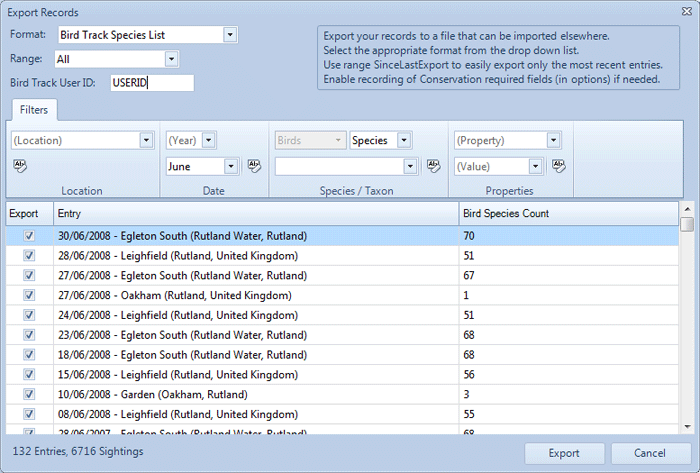
Task: Select the 27/06/2008 Oakham row text
Action: click(x=175, y=295)
